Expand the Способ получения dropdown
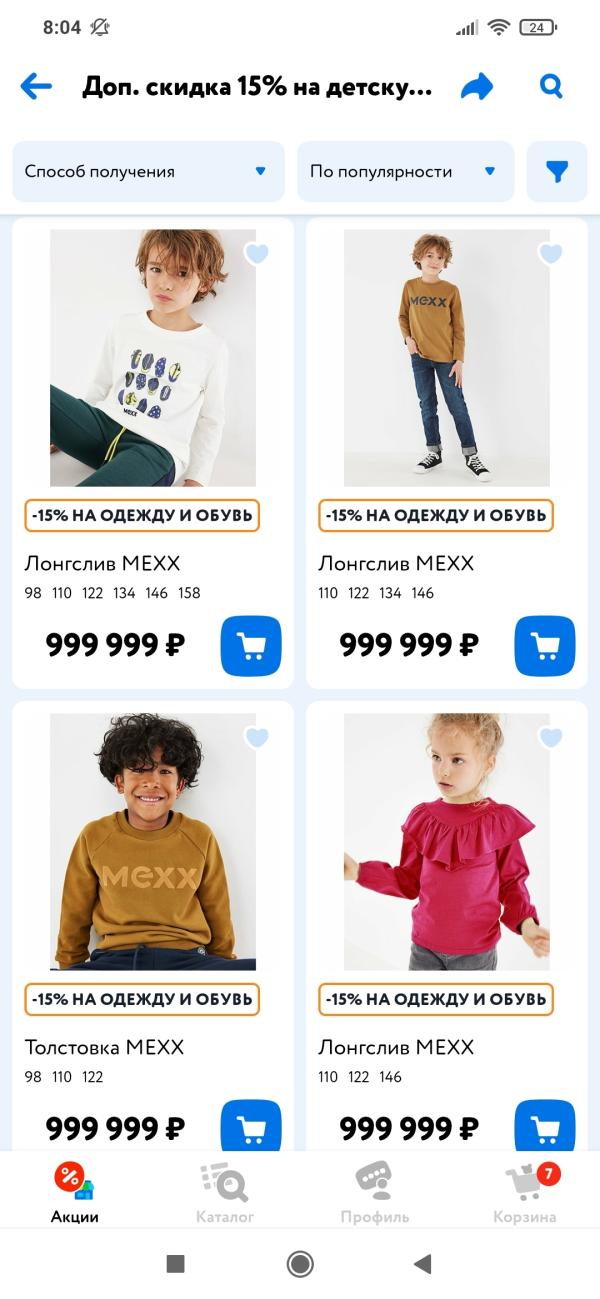The height and width of the screenshot is (1299, 600). point(148,172)
